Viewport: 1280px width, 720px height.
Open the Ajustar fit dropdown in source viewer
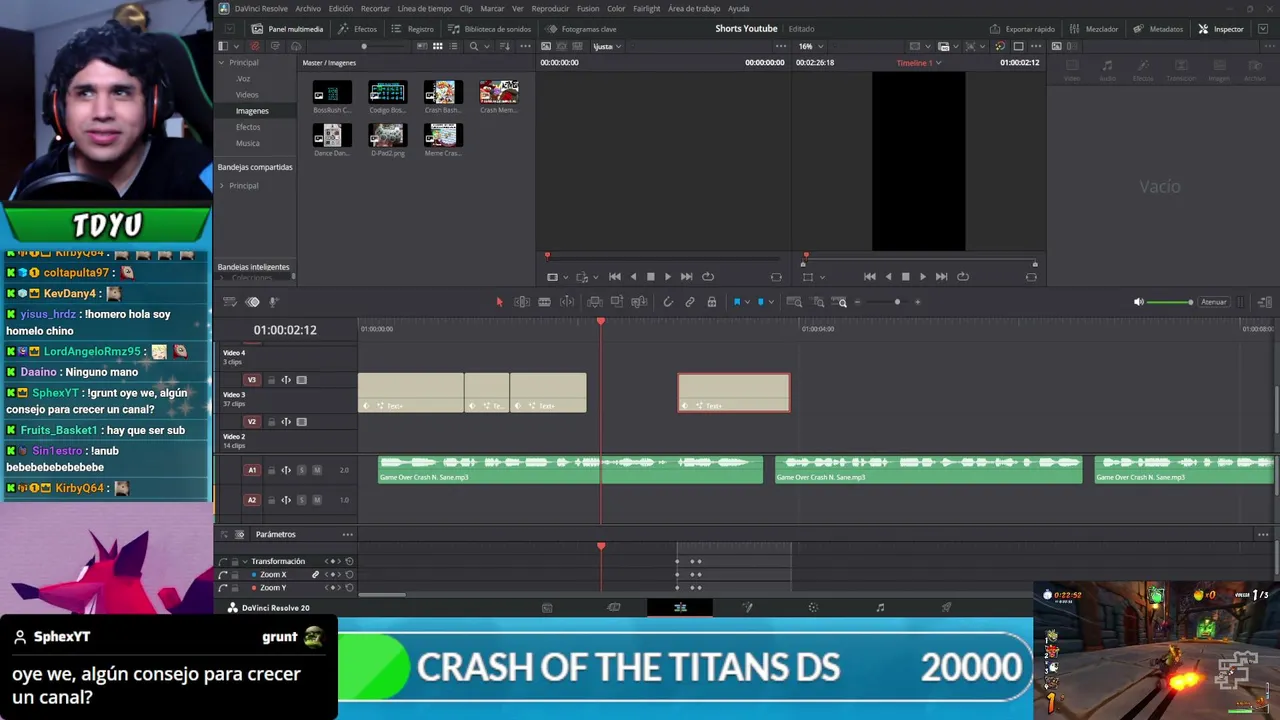tap(607, 46)
